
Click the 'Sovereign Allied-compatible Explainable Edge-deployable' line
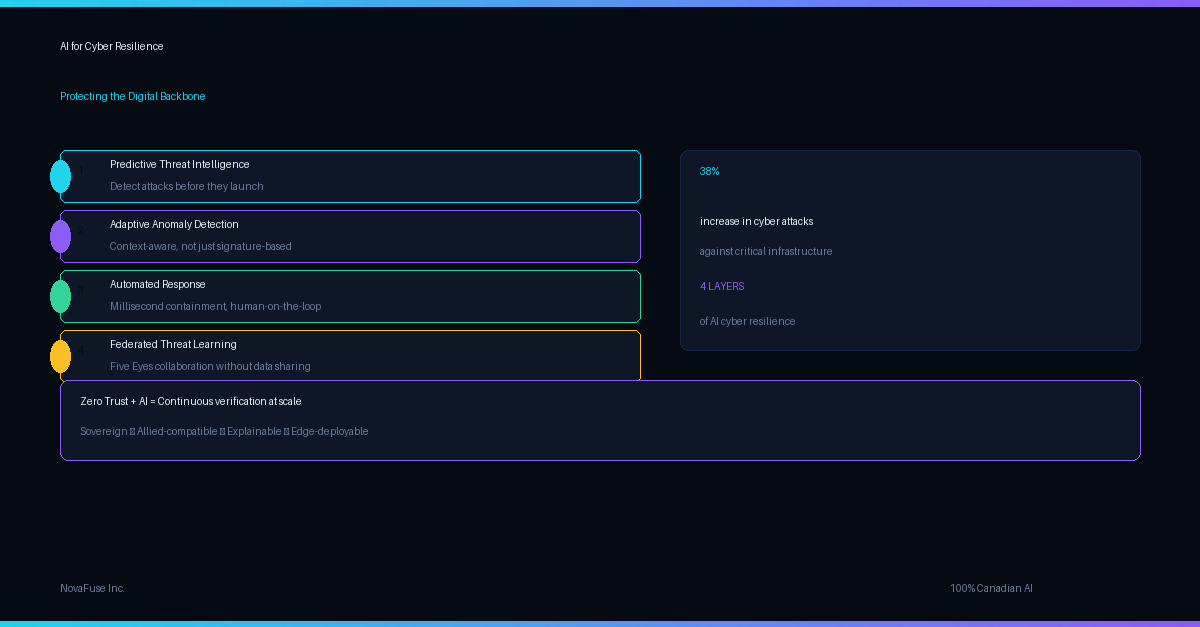[224, 431]
